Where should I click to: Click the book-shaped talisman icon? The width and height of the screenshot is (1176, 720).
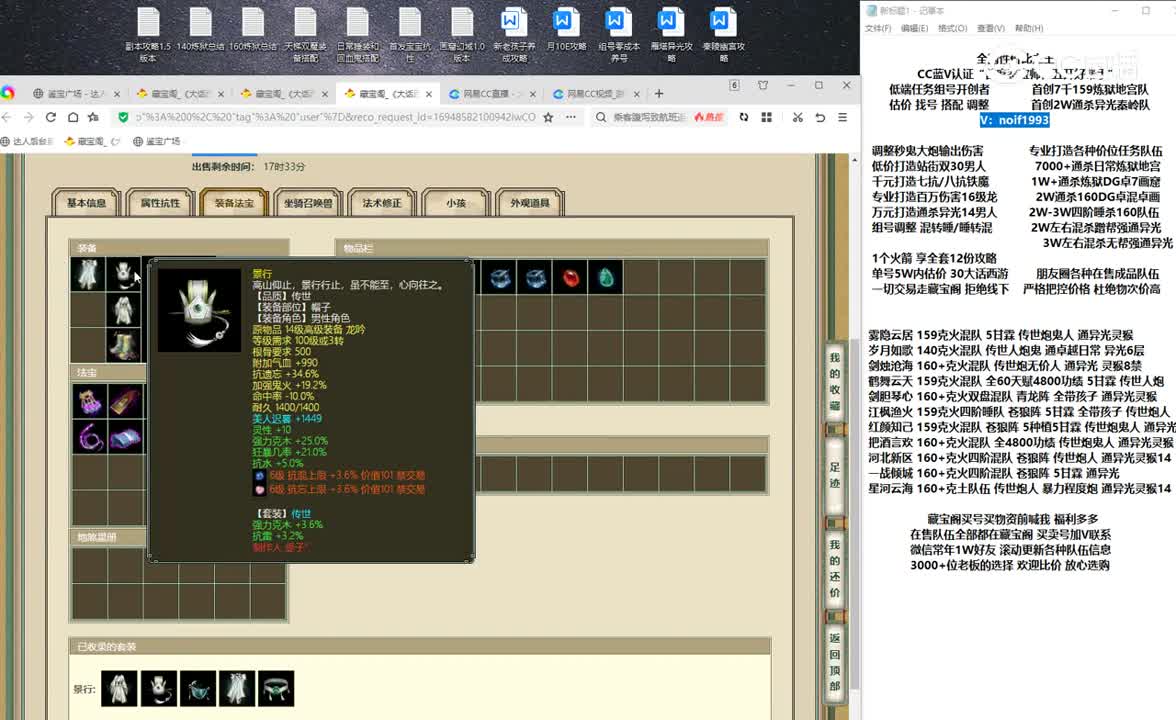(124, 401)
